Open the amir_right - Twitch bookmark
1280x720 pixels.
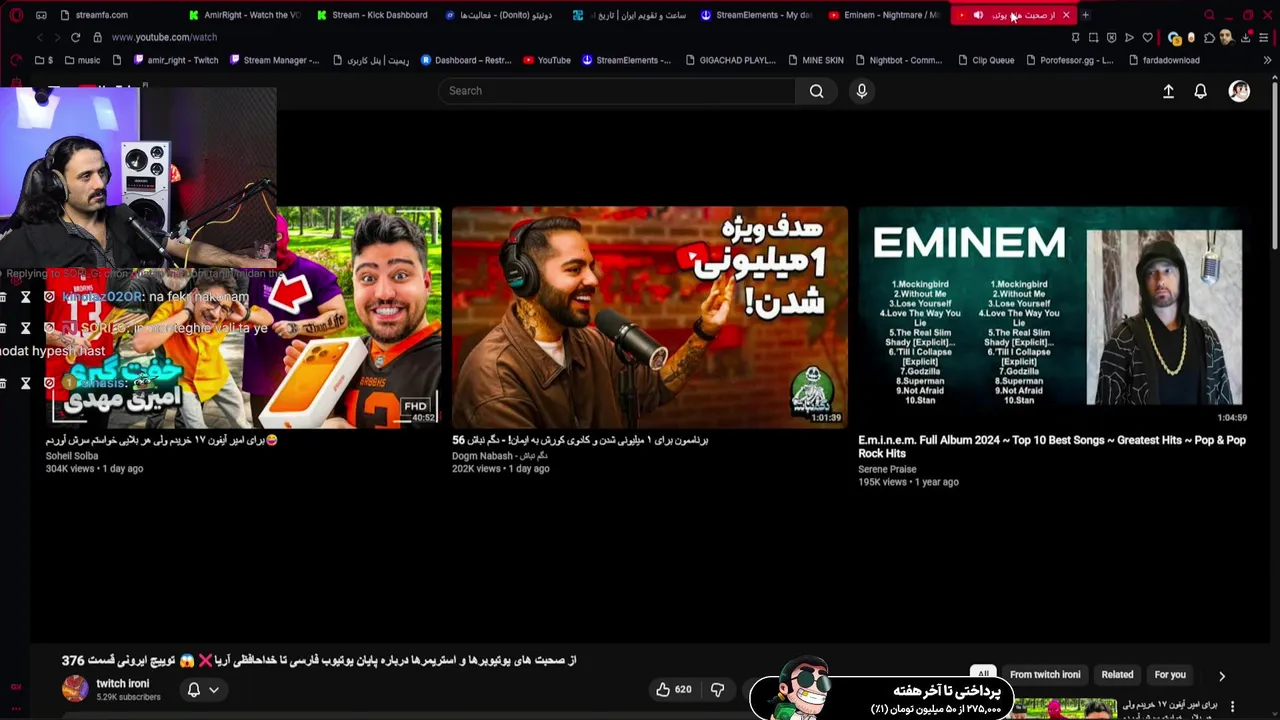pos(174,60)
